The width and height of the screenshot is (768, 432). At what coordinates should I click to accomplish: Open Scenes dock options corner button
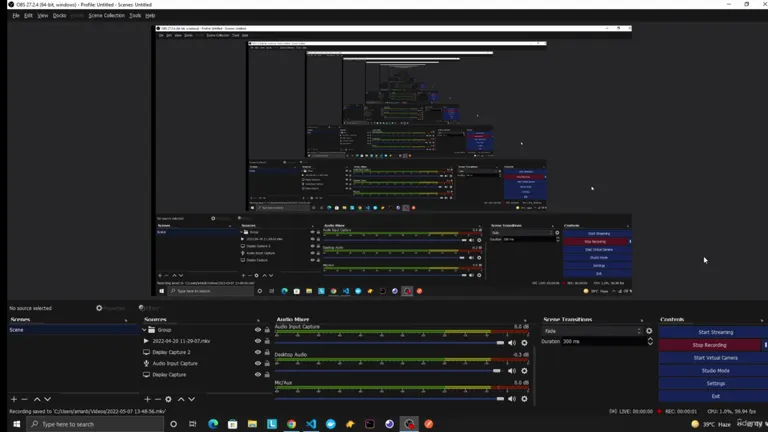pos(126,320)
